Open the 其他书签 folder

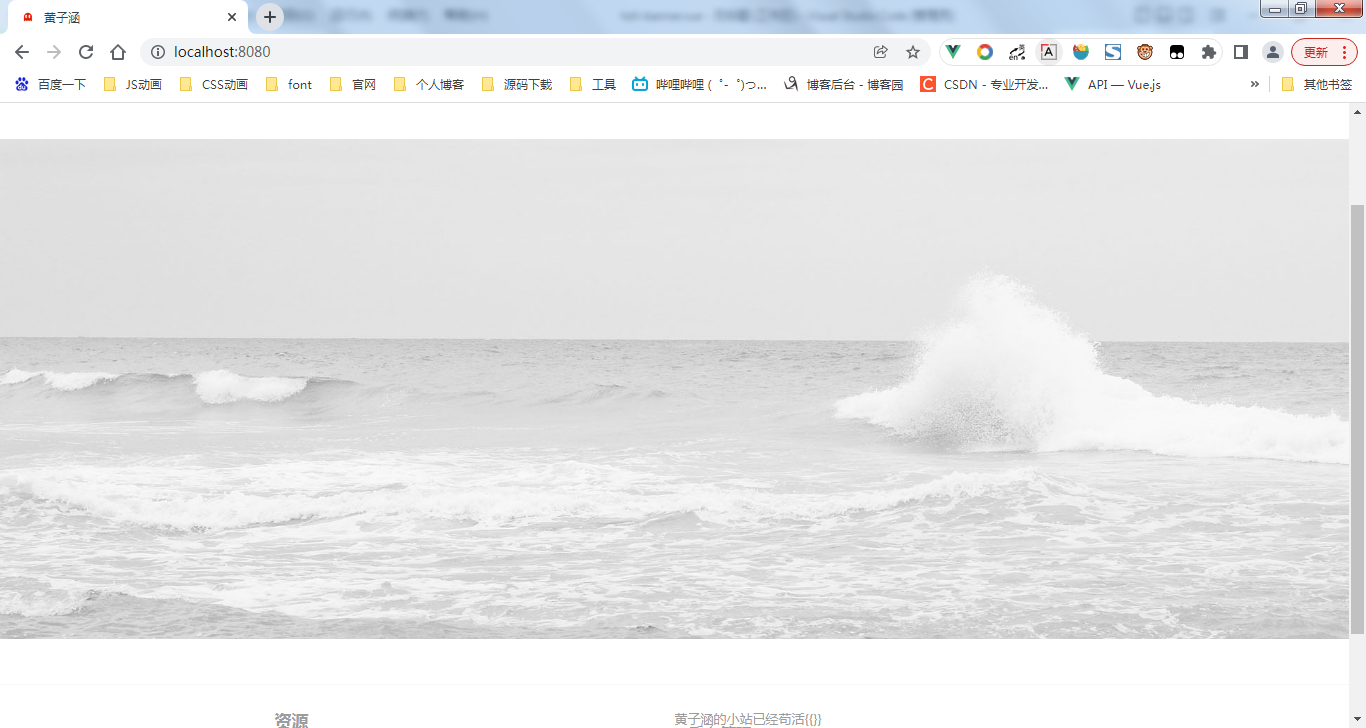[x=1316, y=84]
